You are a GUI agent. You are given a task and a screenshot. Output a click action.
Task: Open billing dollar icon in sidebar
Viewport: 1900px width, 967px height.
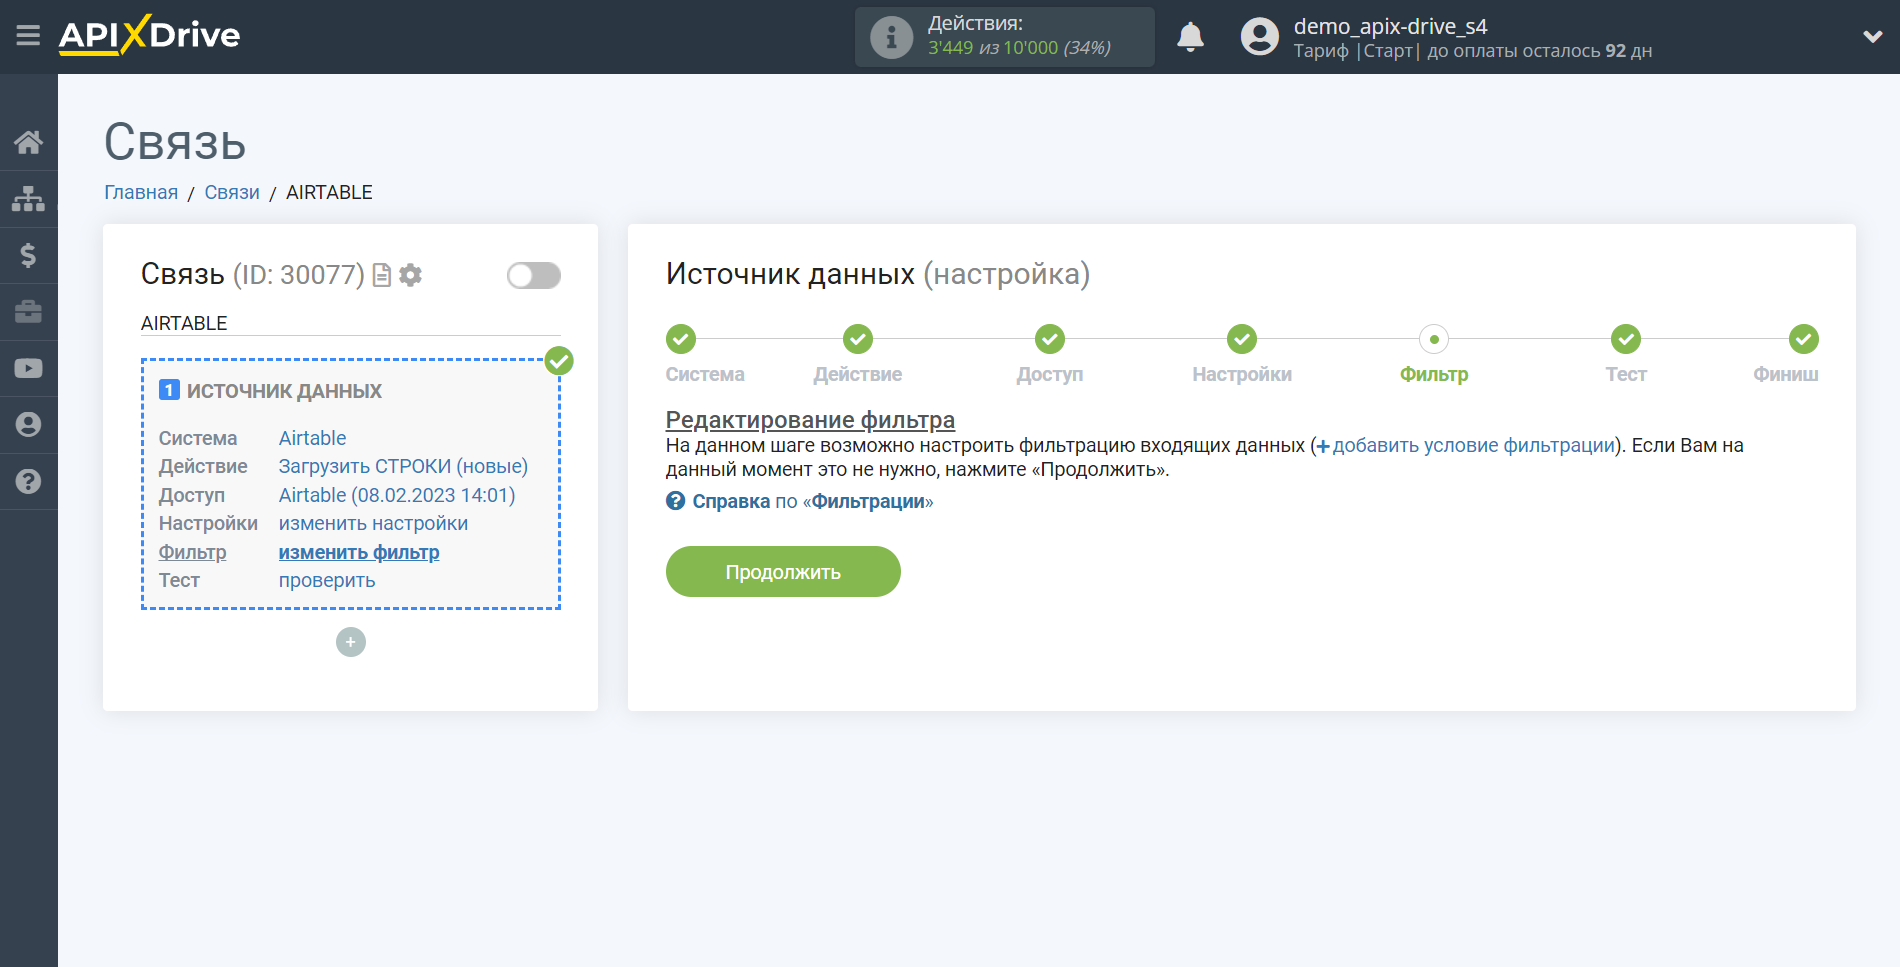[x=28, y=256]
